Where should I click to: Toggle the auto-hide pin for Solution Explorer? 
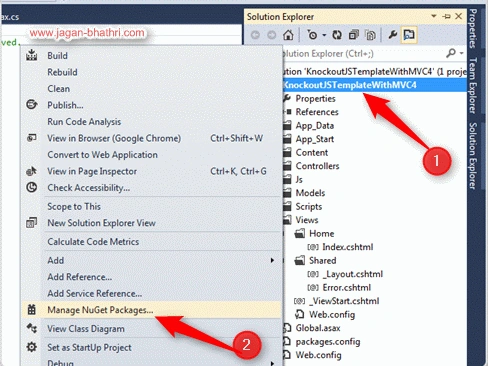[x=446, y=16]
